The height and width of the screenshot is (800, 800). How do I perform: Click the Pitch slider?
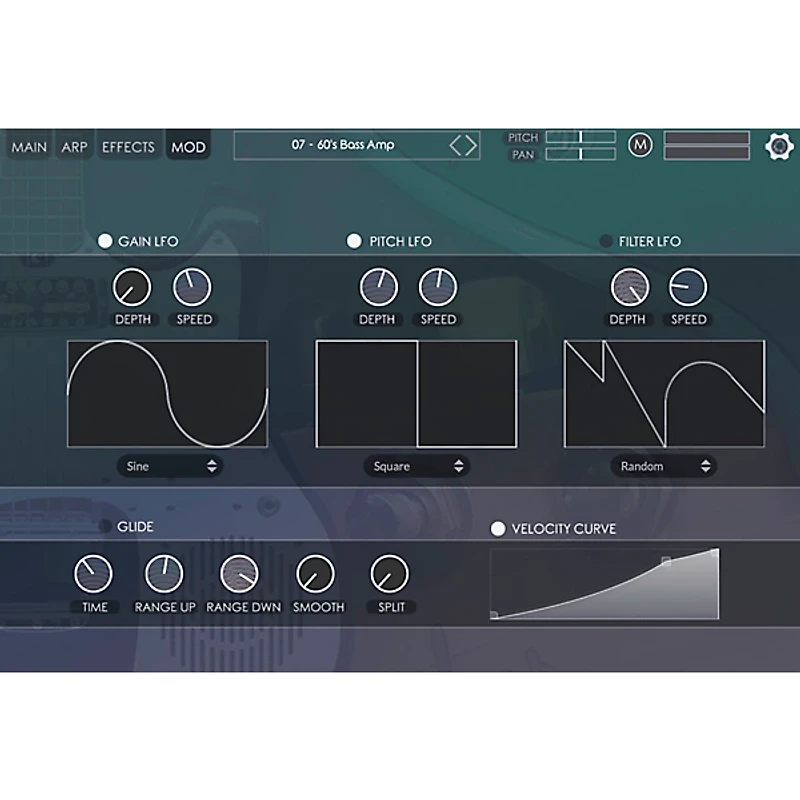click(580, 137)
